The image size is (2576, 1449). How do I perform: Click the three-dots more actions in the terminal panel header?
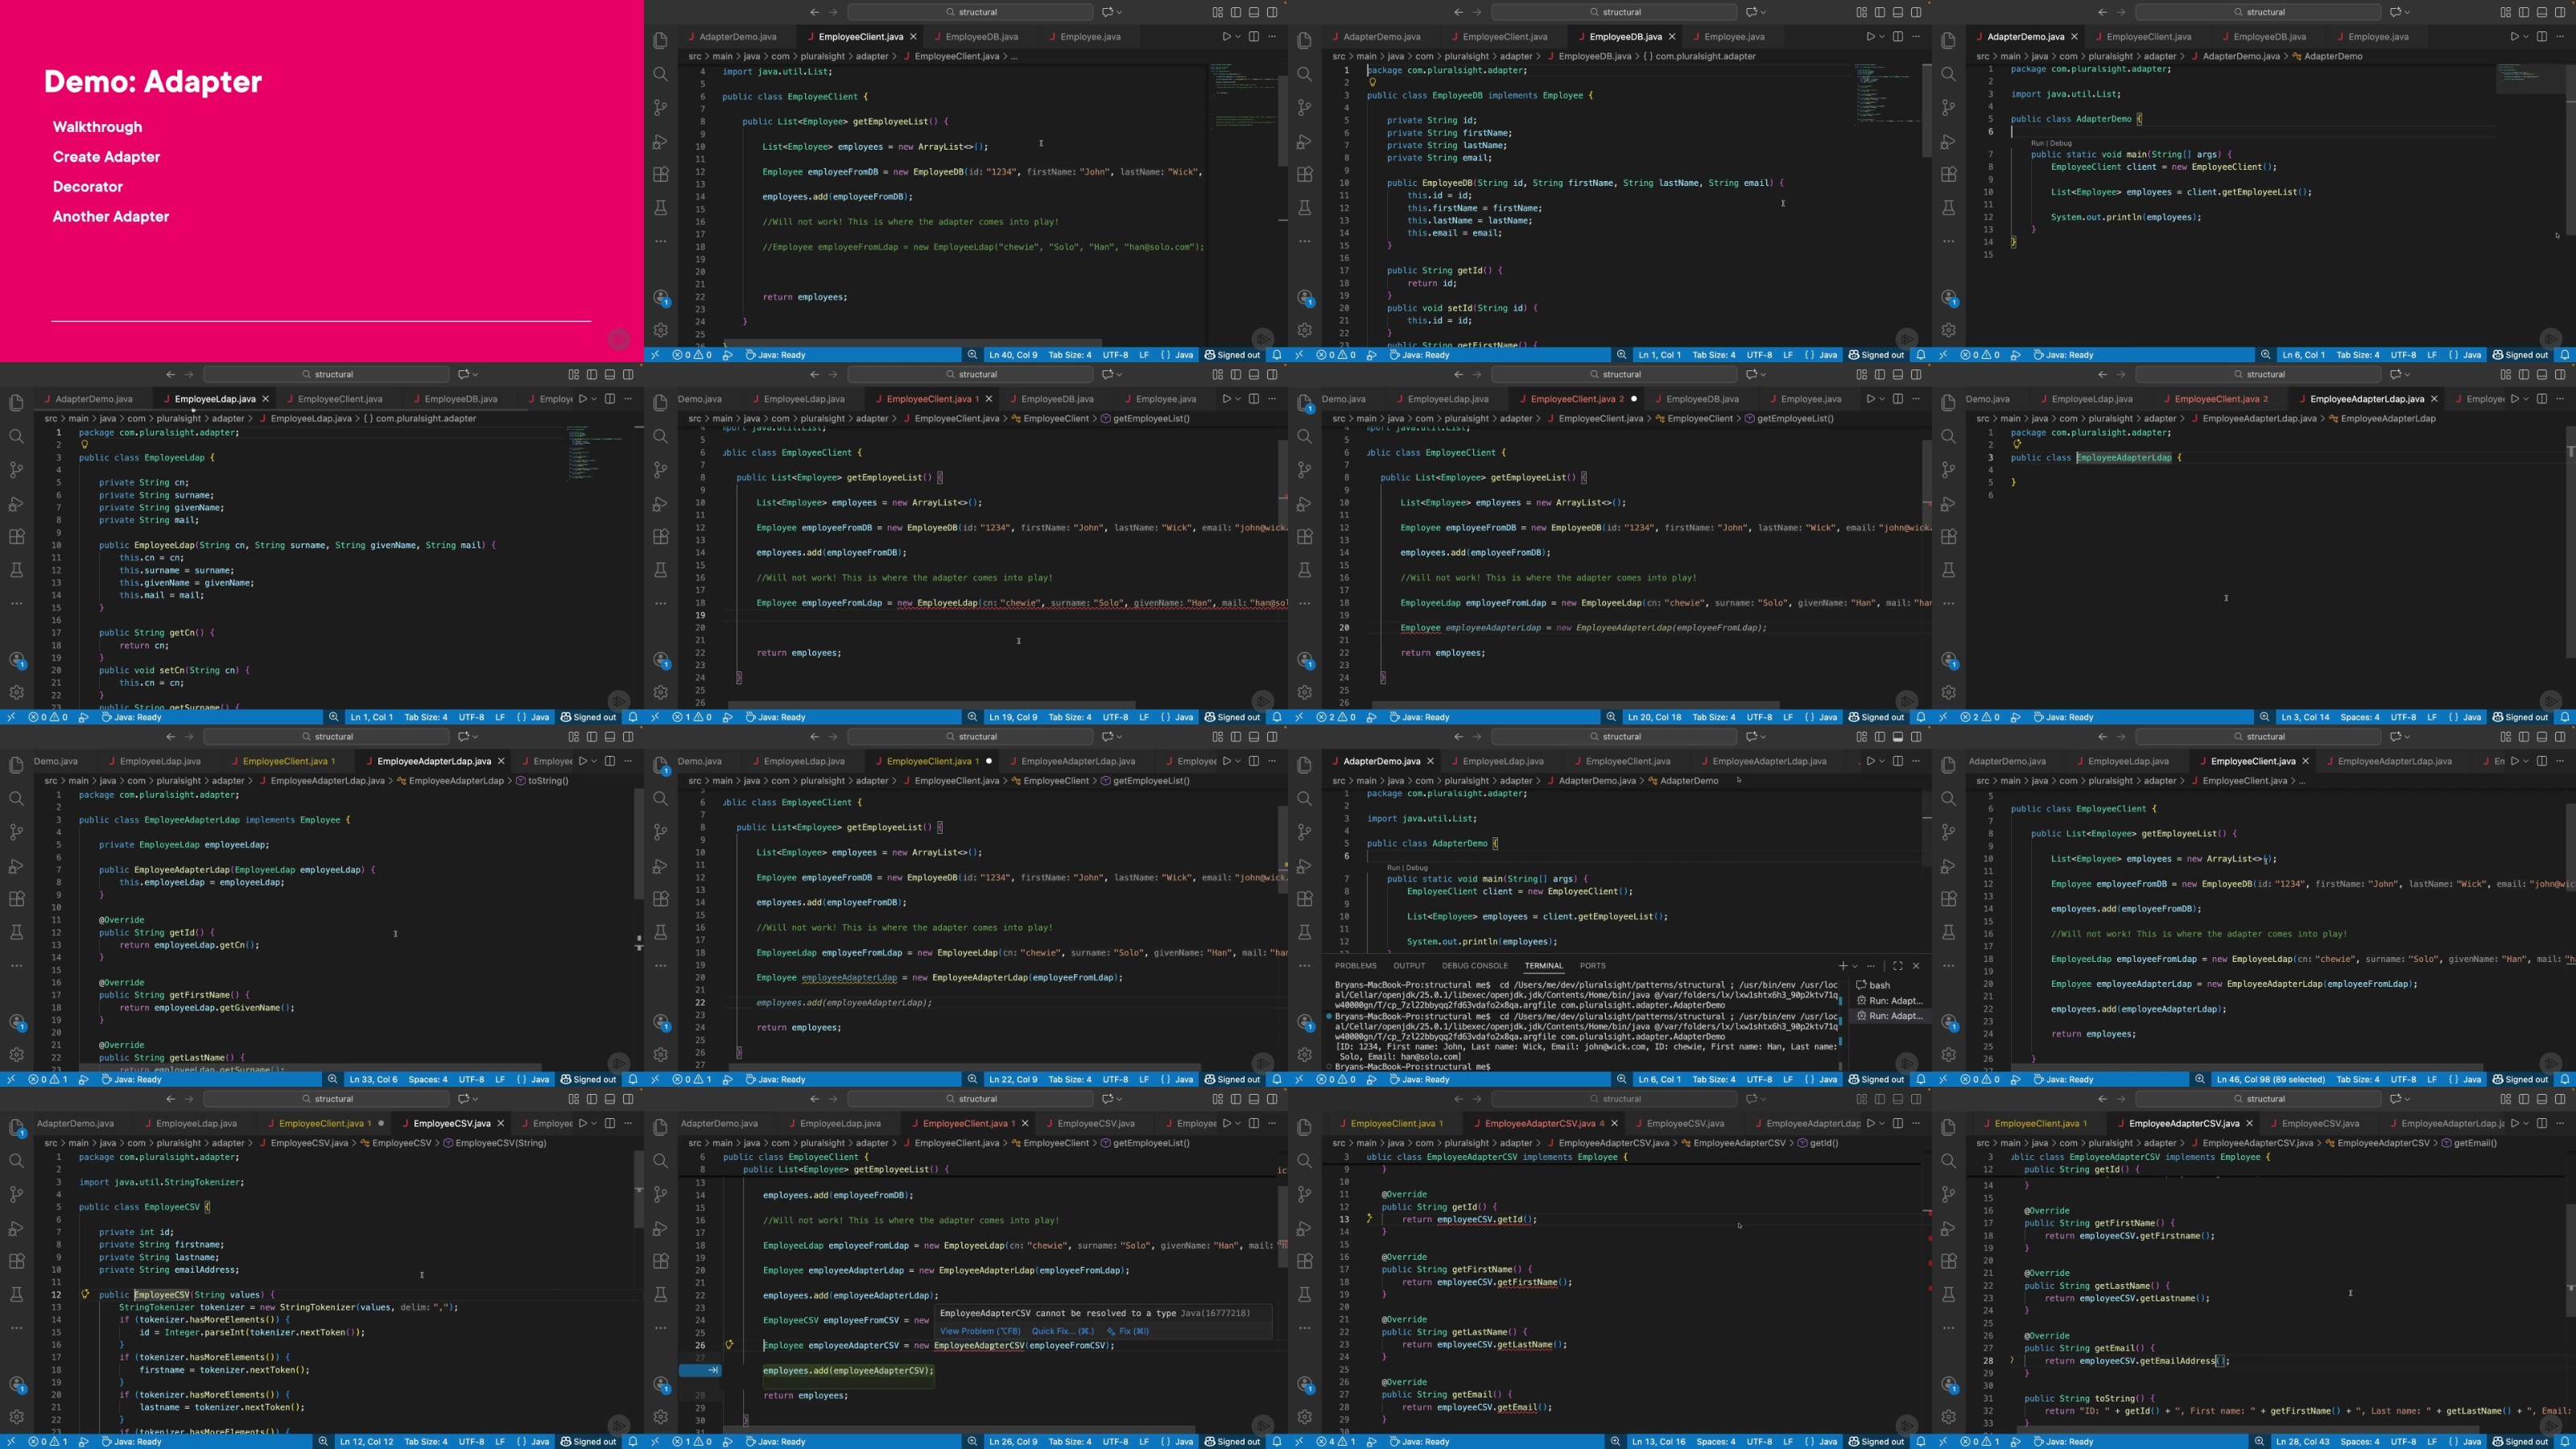(x=1871, y=966)
